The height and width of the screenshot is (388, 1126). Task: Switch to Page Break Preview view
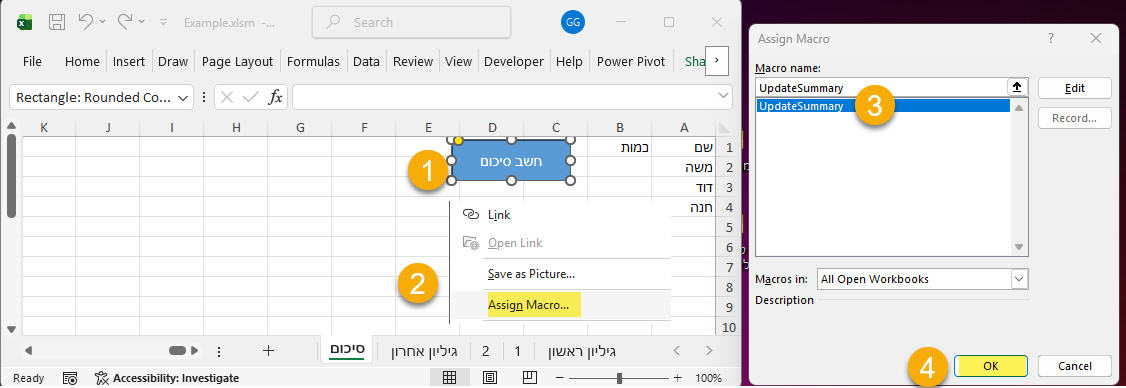pyautogui.click(x=529, y=377)
